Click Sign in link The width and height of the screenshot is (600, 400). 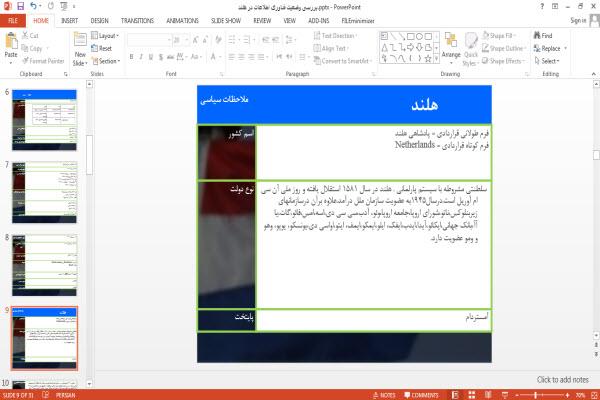coord(578,21)
